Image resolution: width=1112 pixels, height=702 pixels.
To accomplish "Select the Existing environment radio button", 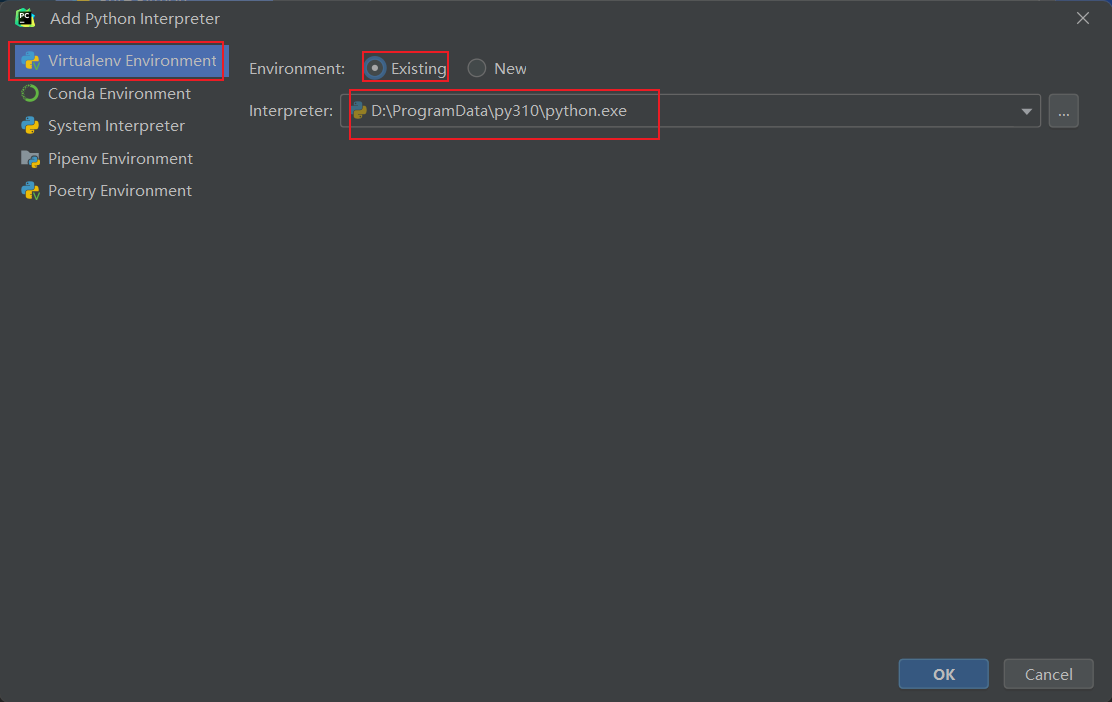I will [x=375, y=68].
